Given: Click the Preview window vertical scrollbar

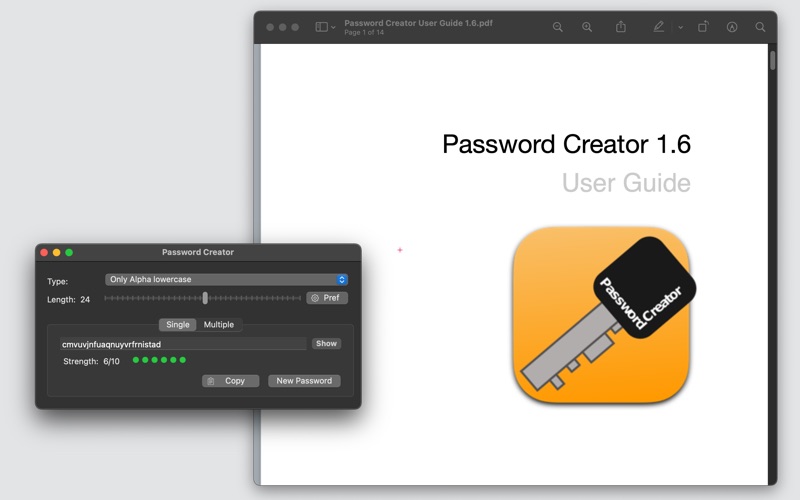Looking at the screenshot, I should coord(772,60).
